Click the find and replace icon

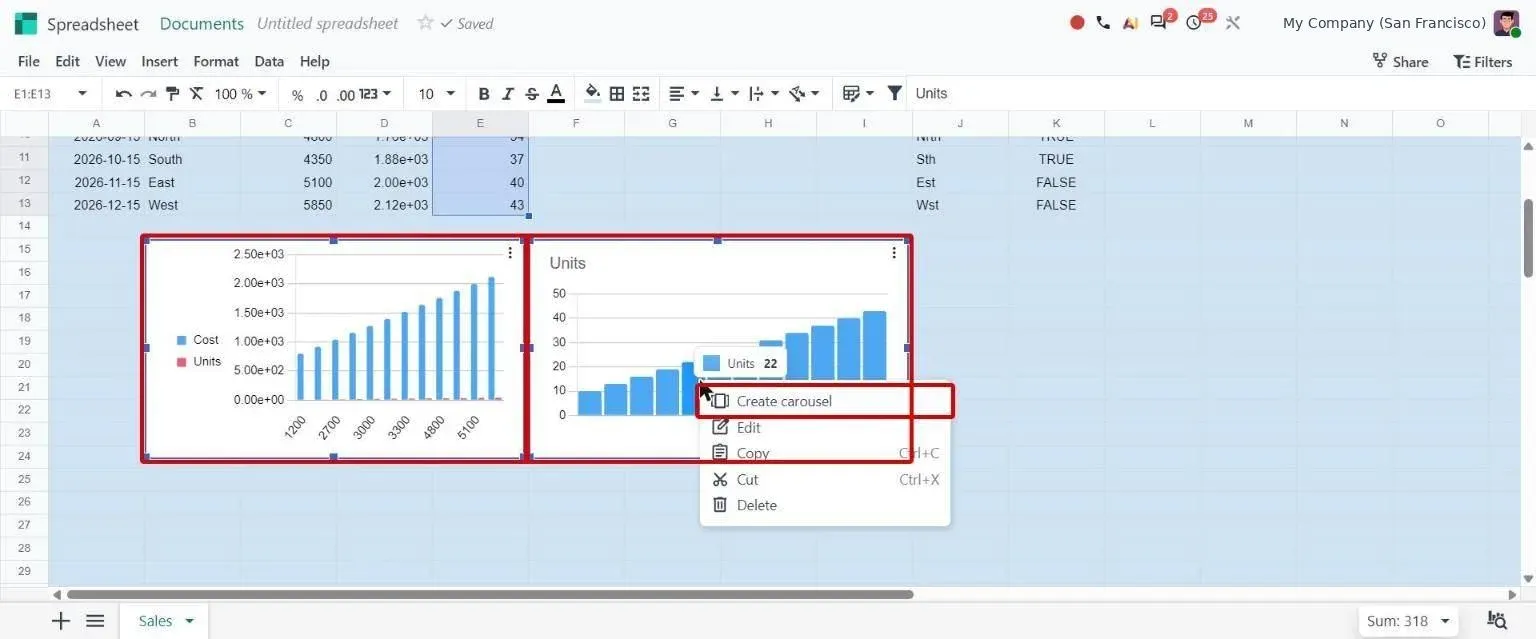(x=1498, y=621)
